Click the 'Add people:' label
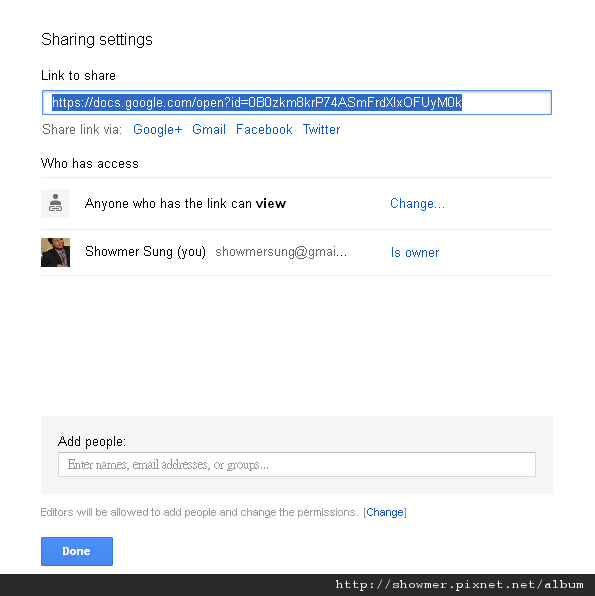 [x=92, y=442]
